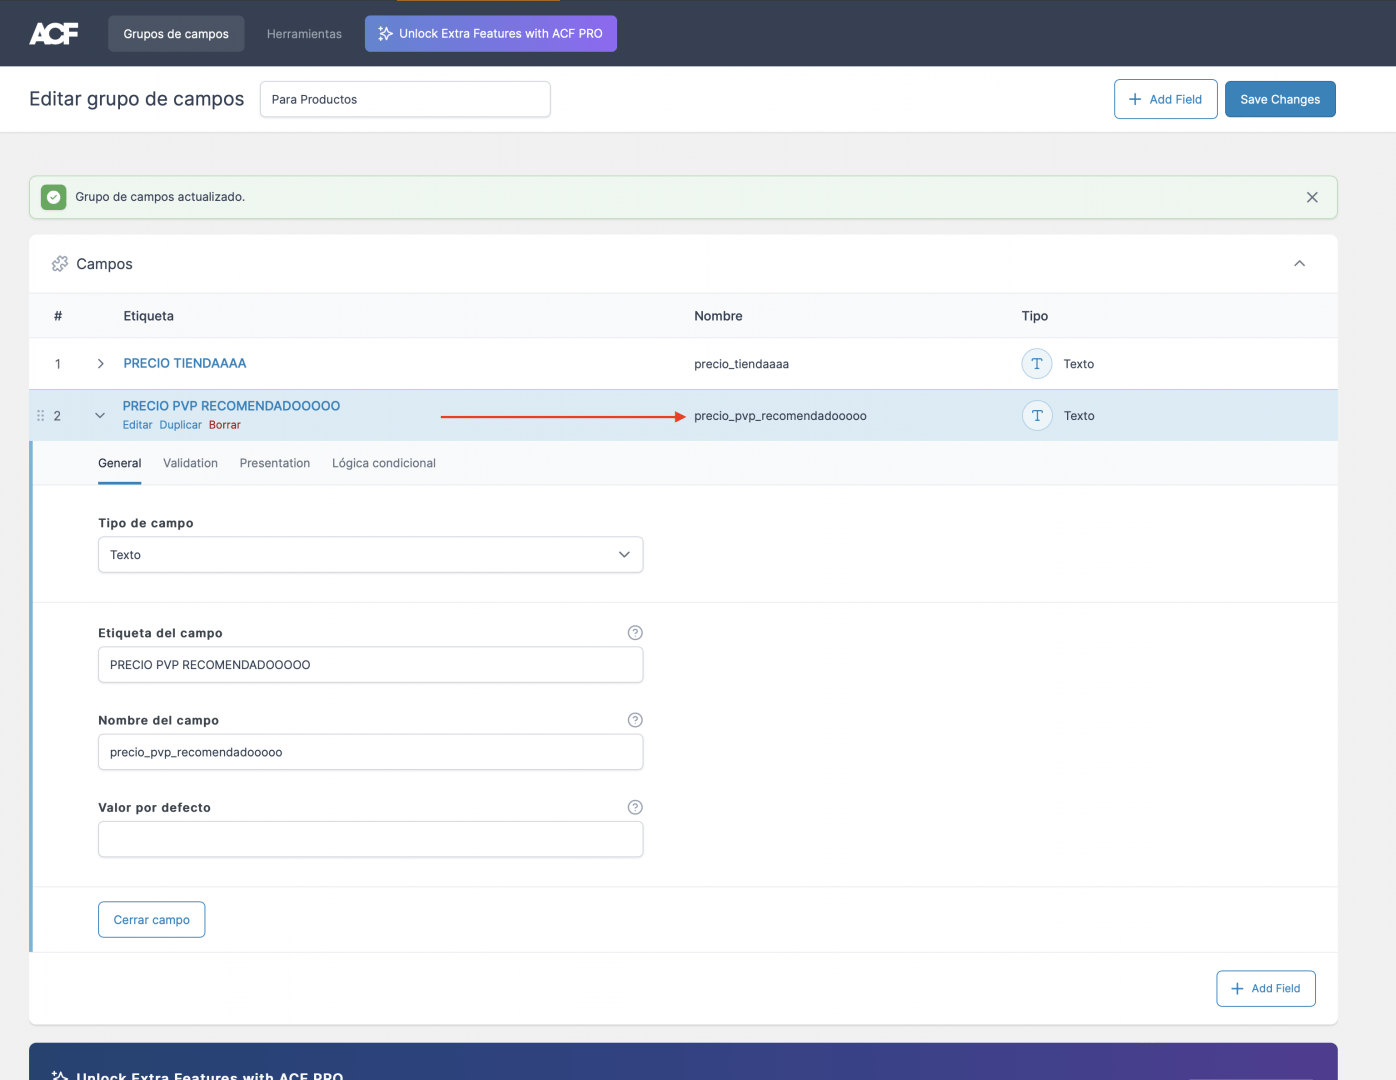The height and width of the screenshot is (1080, 1396).
Task: Click the Nombre column header
Action: click(718, 316)
